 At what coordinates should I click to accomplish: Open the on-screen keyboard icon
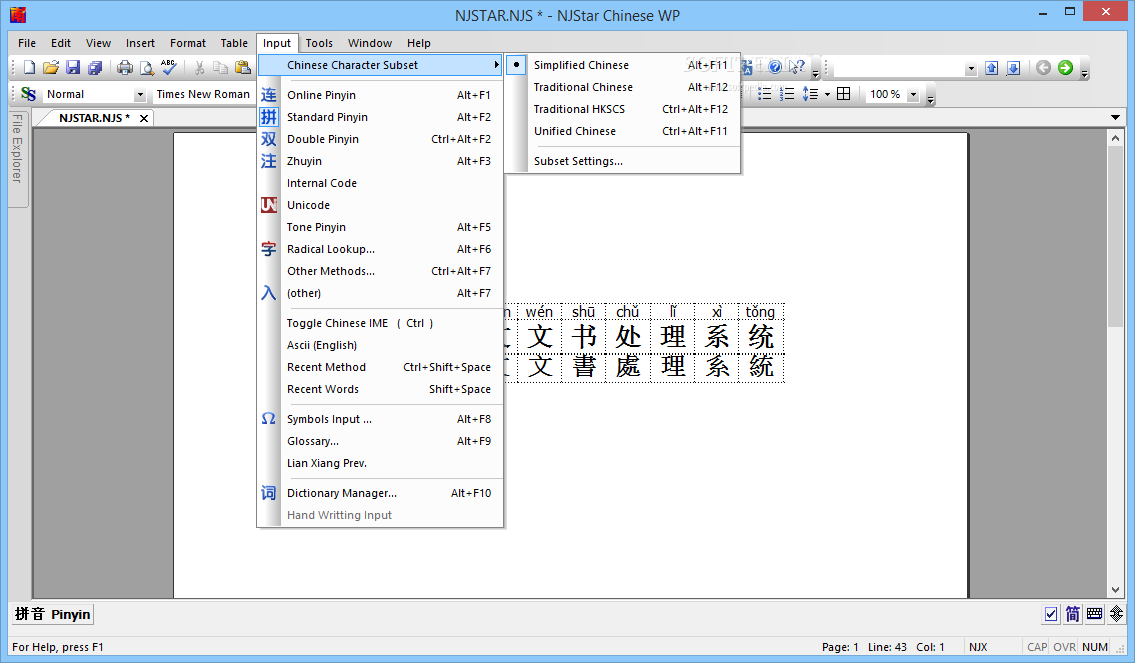pos(1094,614)
